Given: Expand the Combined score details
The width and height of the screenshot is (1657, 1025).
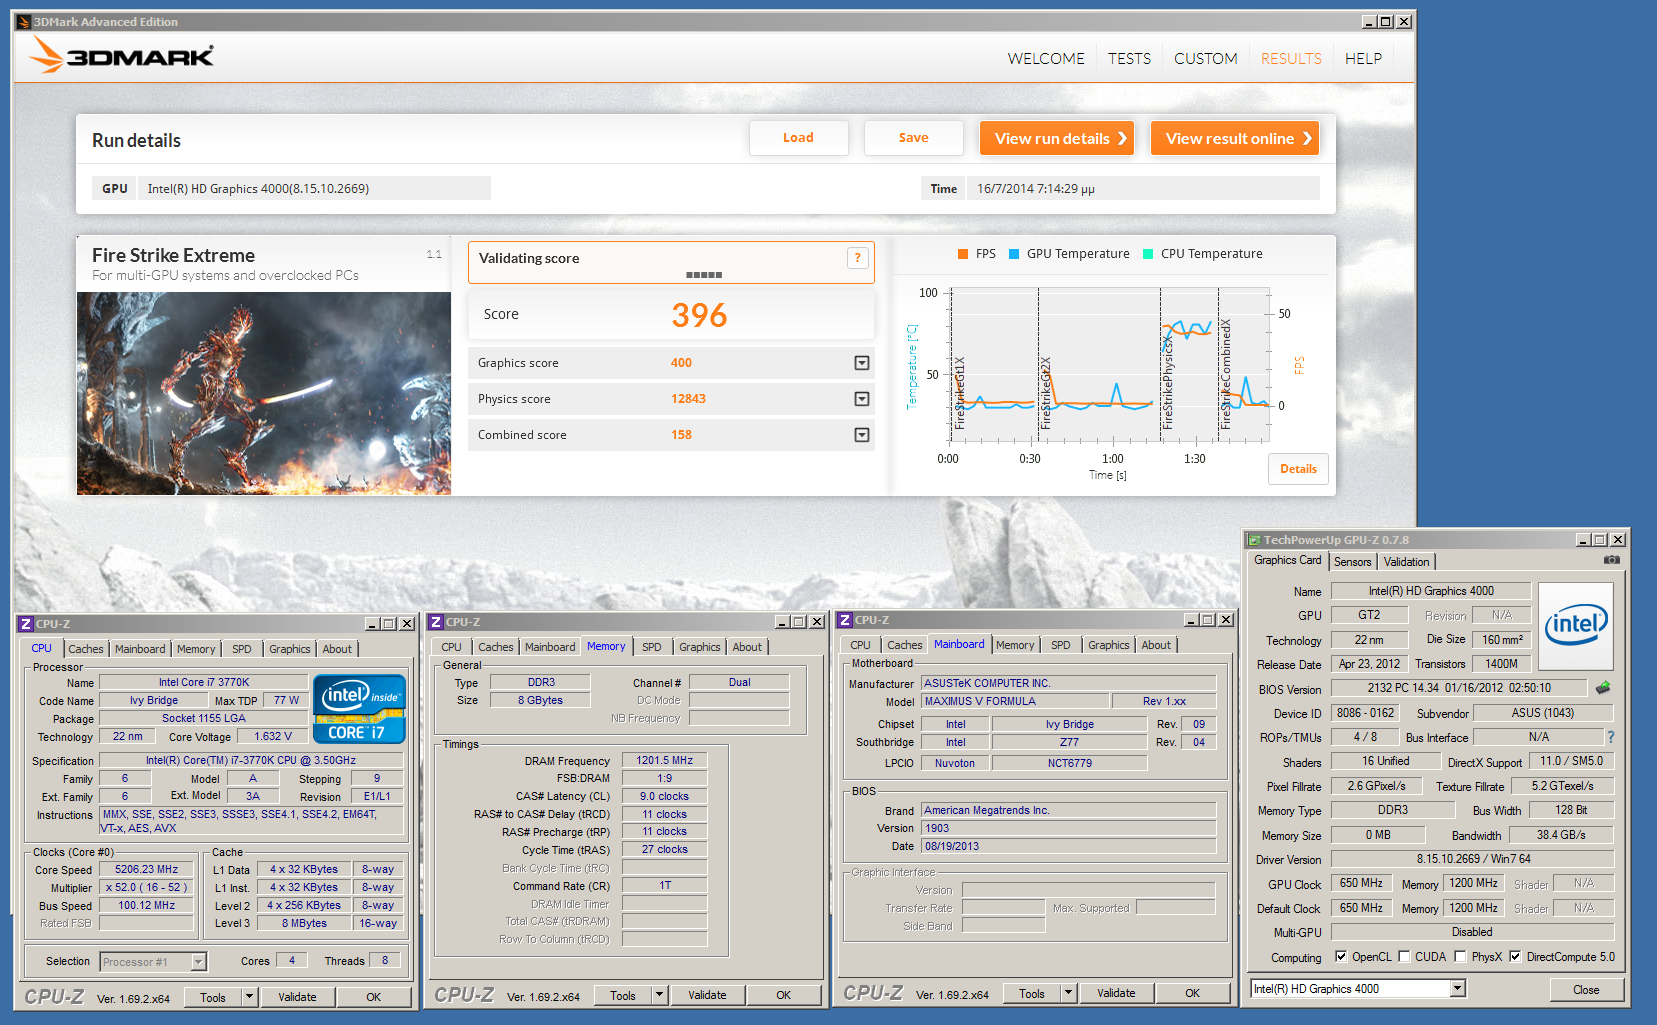Looking at the screenshot, I should (x=862, y=435).
